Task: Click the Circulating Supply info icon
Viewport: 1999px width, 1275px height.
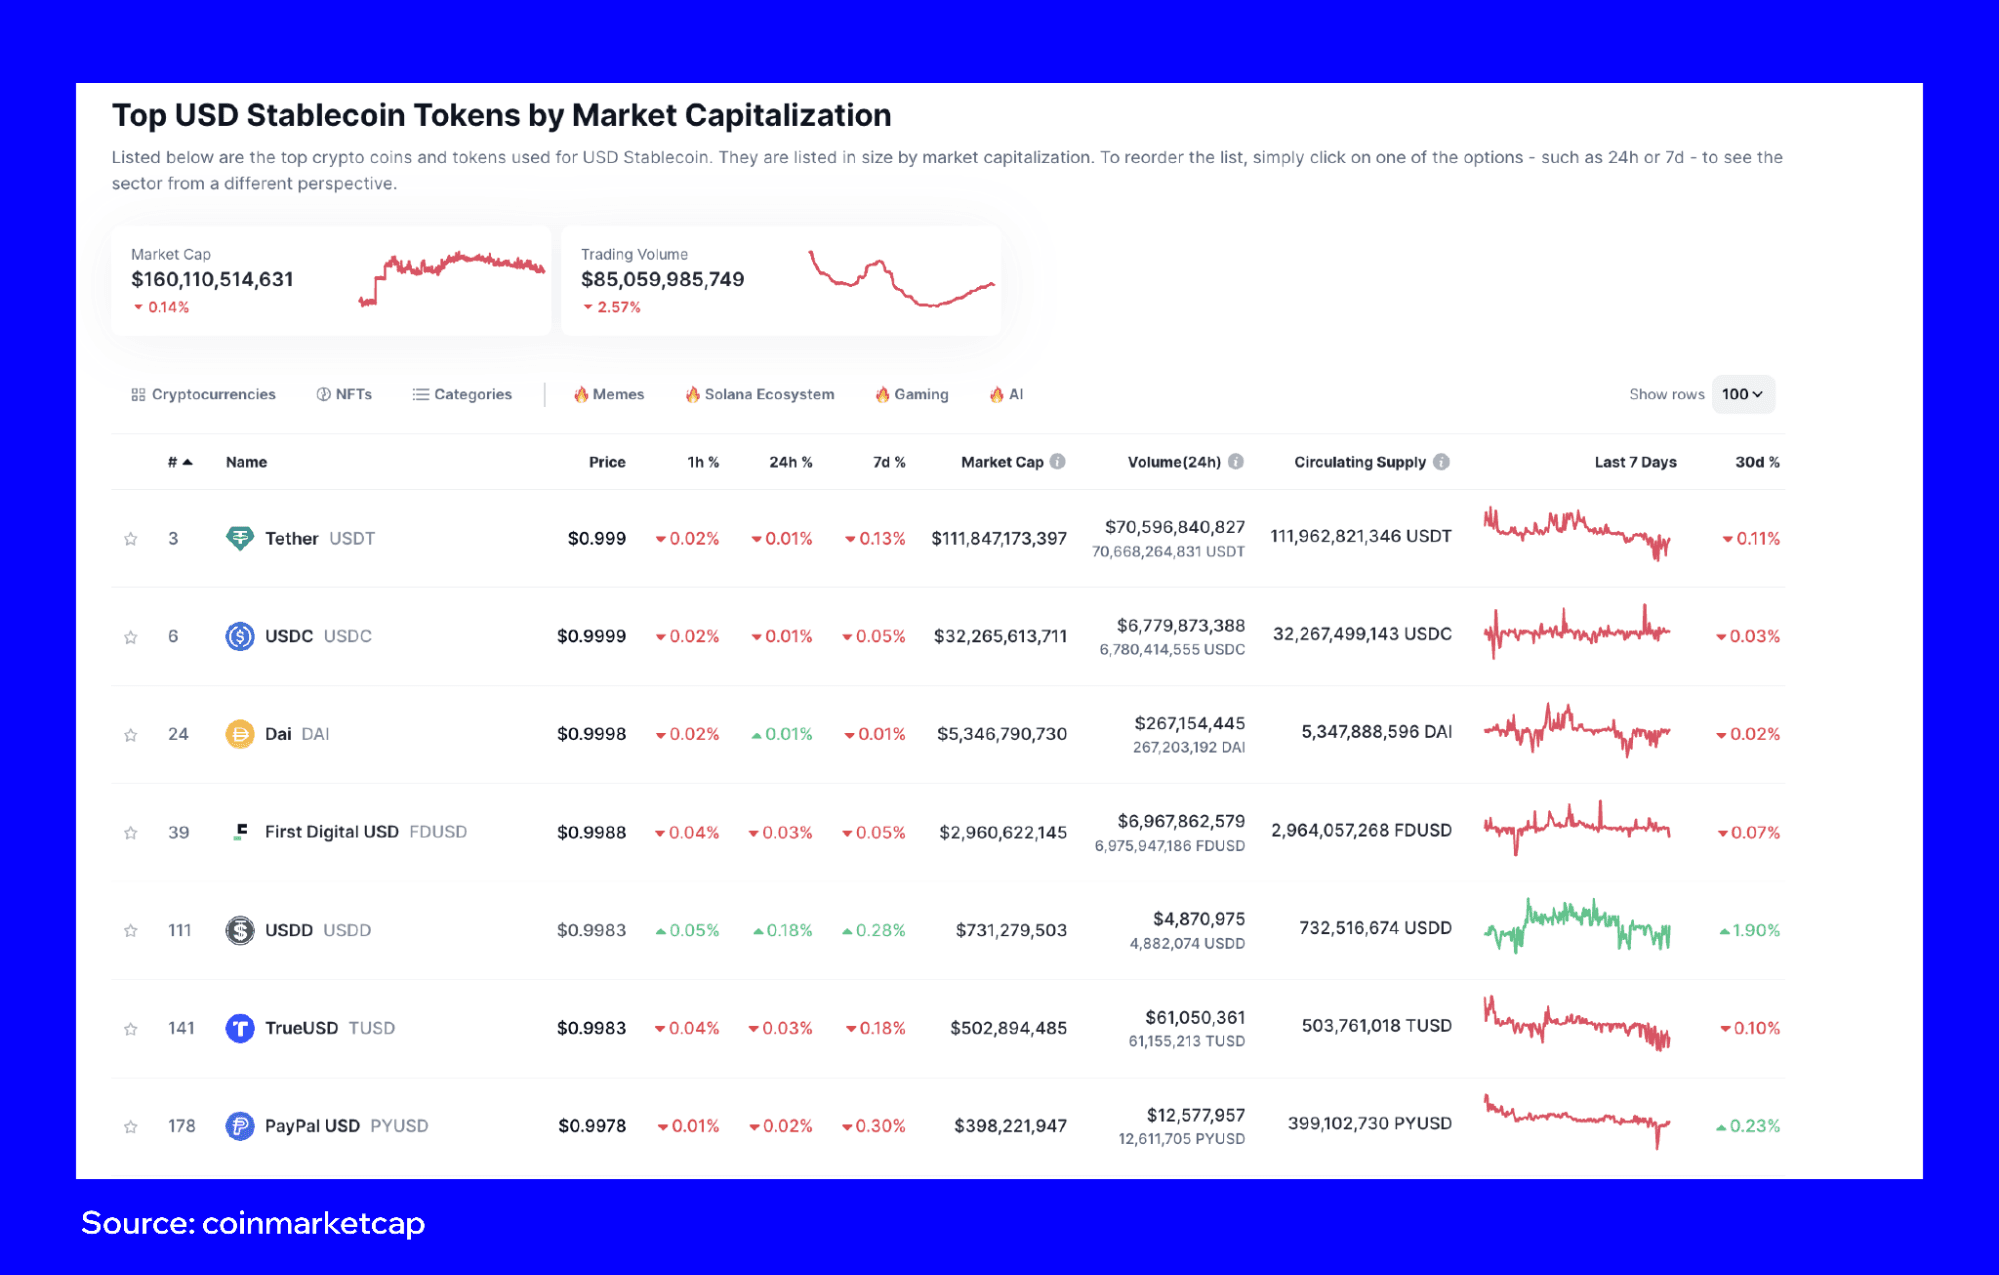Action: [1441, 462]
